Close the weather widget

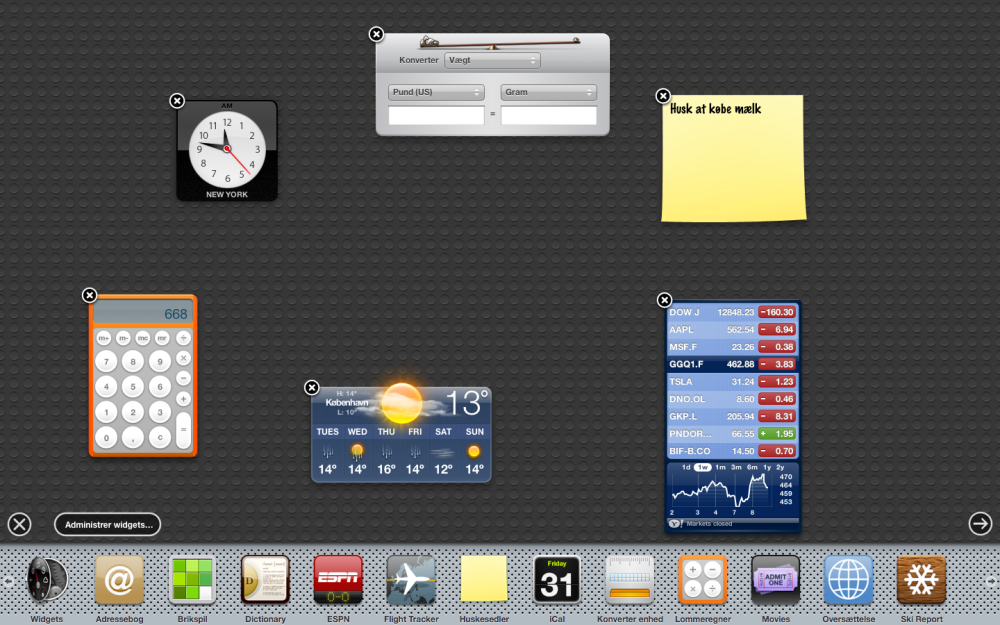coord(312,388)
